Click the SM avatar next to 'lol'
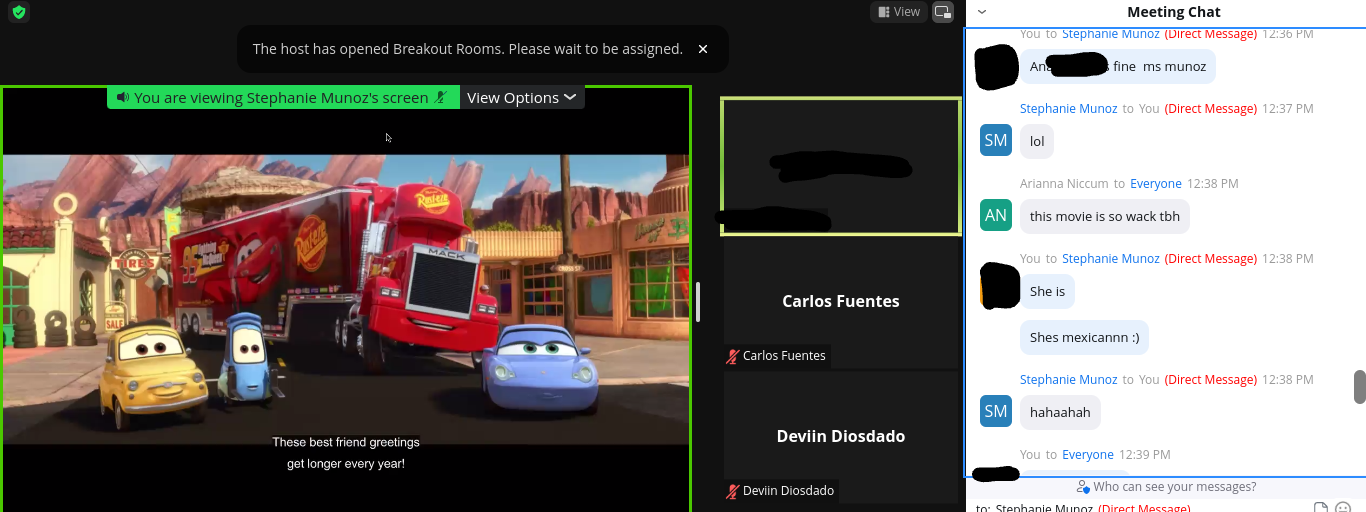This screenshot has height=512, width=1366. [x=996, y=141]
